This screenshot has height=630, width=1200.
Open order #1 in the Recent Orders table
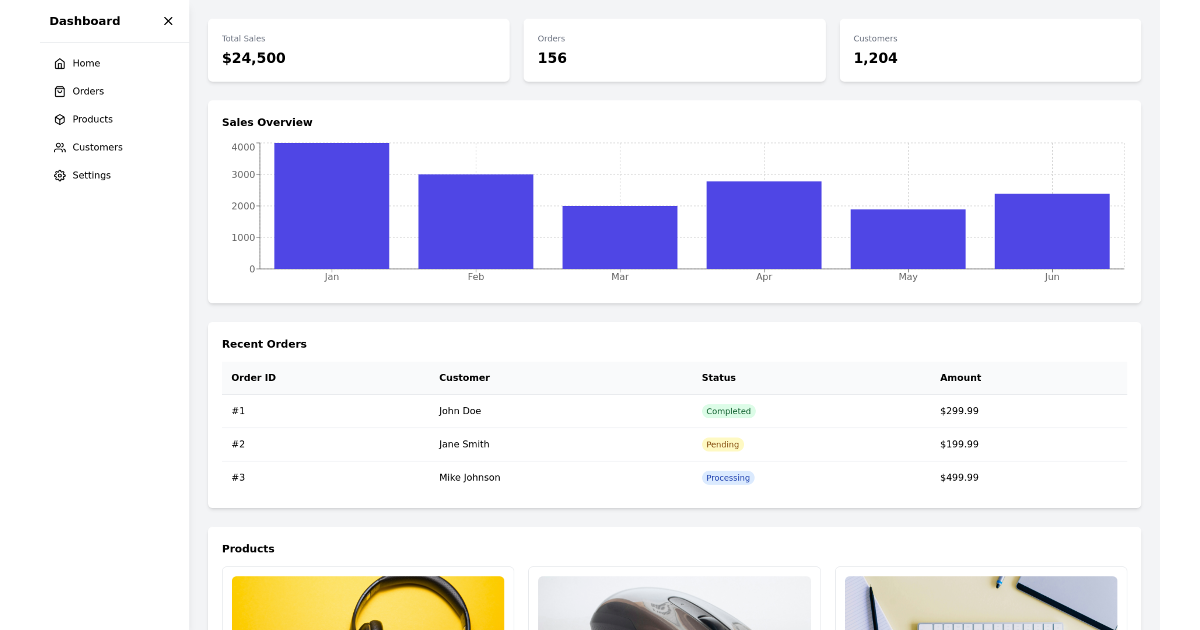point(238,411)
